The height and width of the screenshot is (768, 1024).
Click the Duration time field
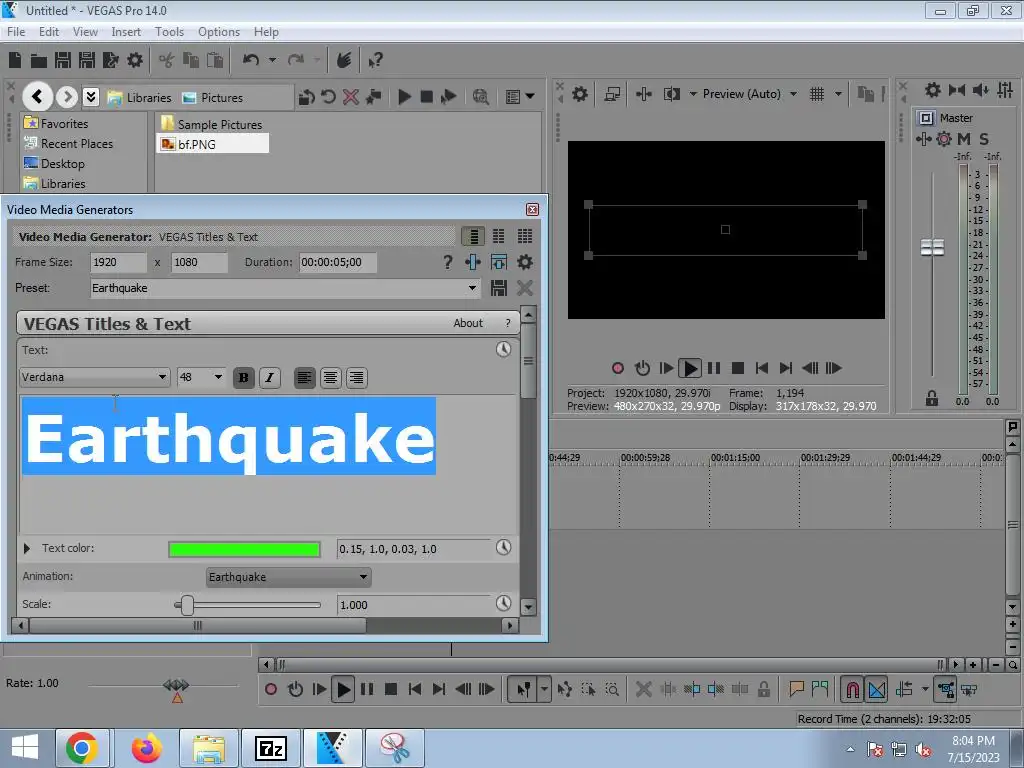pyautogui.click(x=338, y=262)
